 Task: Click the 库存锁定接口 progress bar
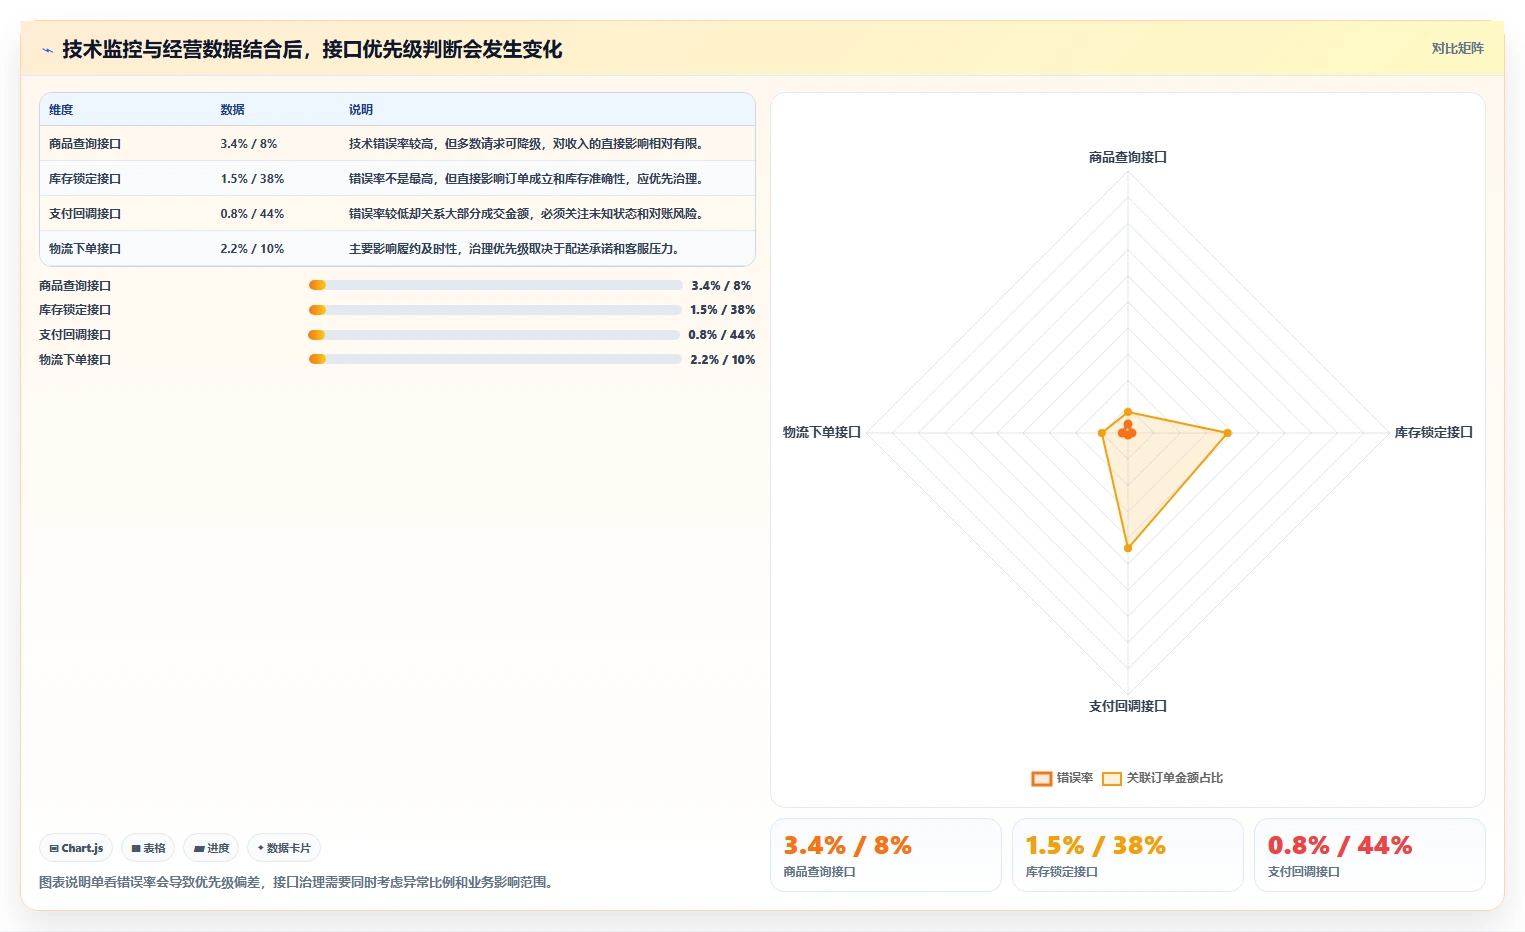click(x=495, y=310)
